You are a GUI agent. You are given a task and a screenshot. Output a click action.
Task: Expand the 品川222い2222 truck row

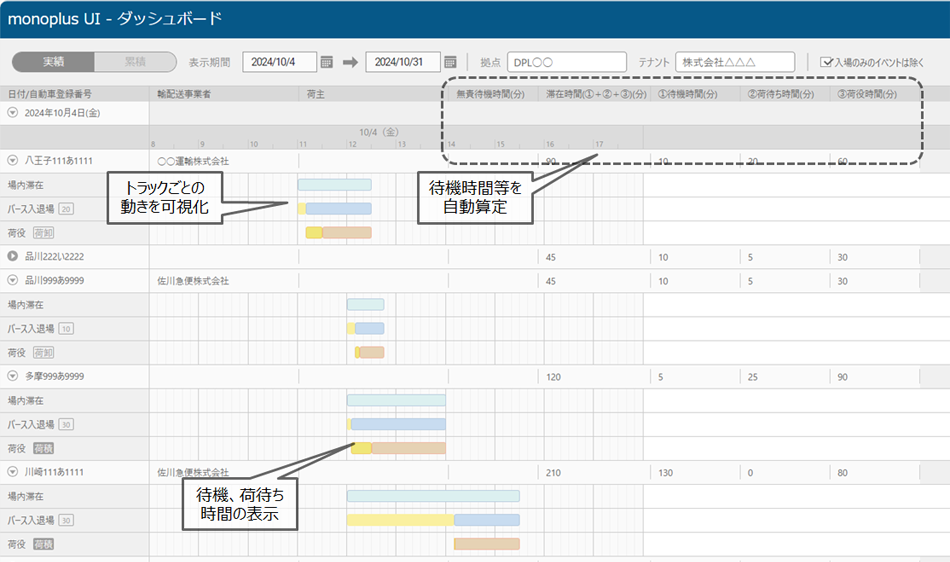pyautogui.click(x=13, y=257)
